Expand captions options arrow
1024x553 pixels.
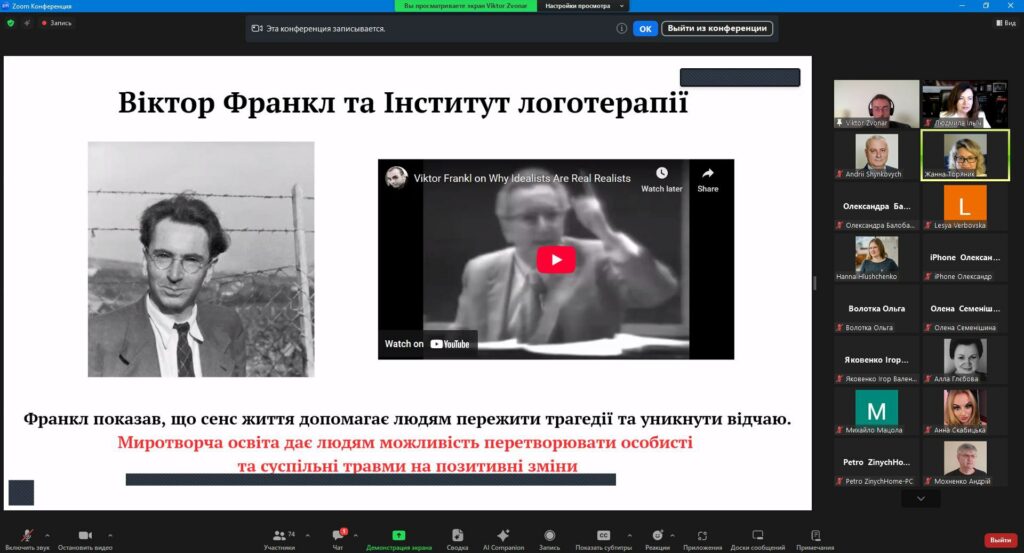click(629, 535)
